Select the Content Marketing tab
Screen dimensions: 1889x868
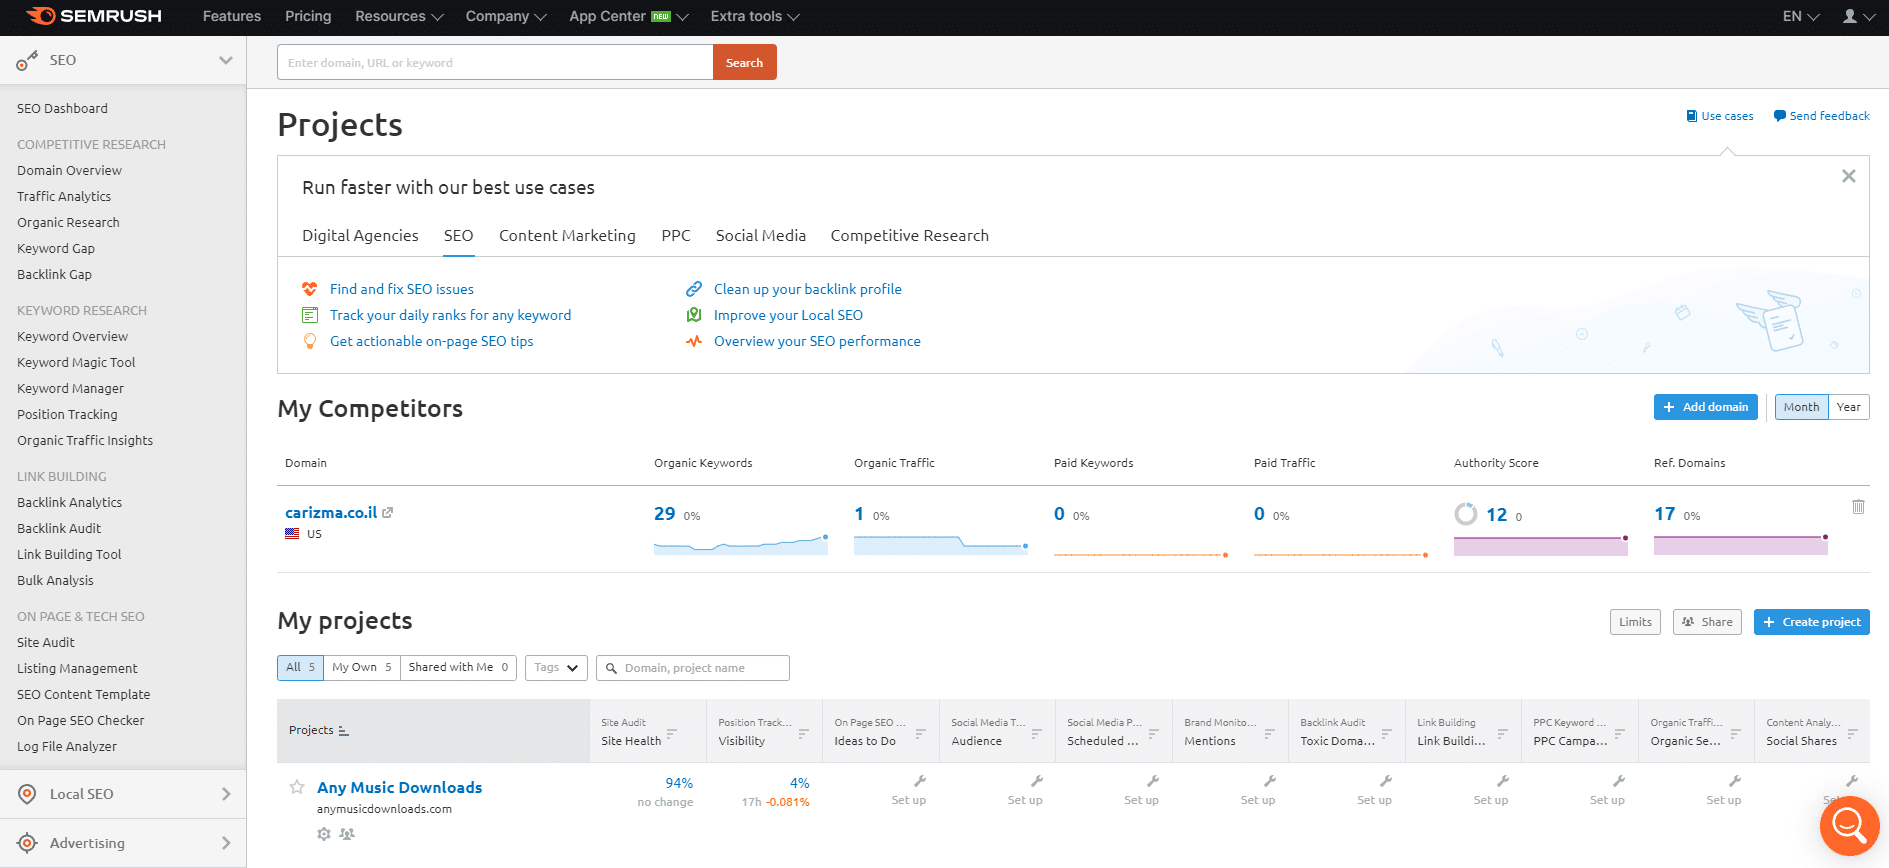tap(567, 236)
